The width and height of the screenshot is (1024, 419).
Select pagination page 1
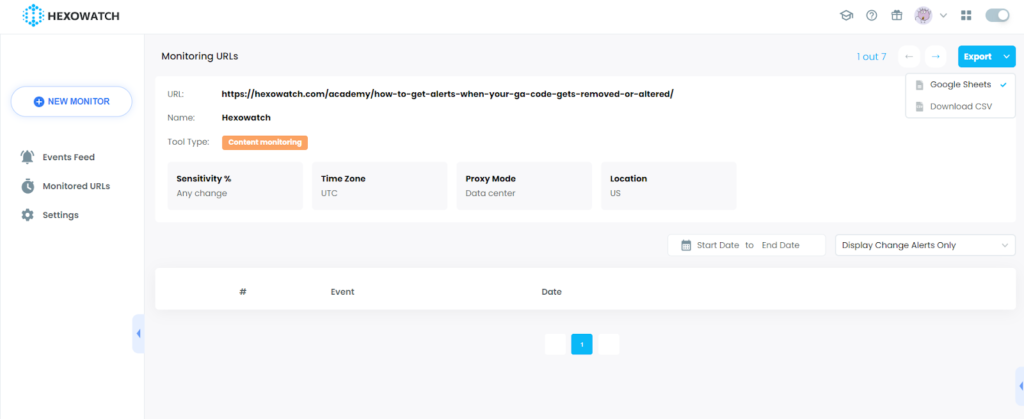click(x=582, y=344)
